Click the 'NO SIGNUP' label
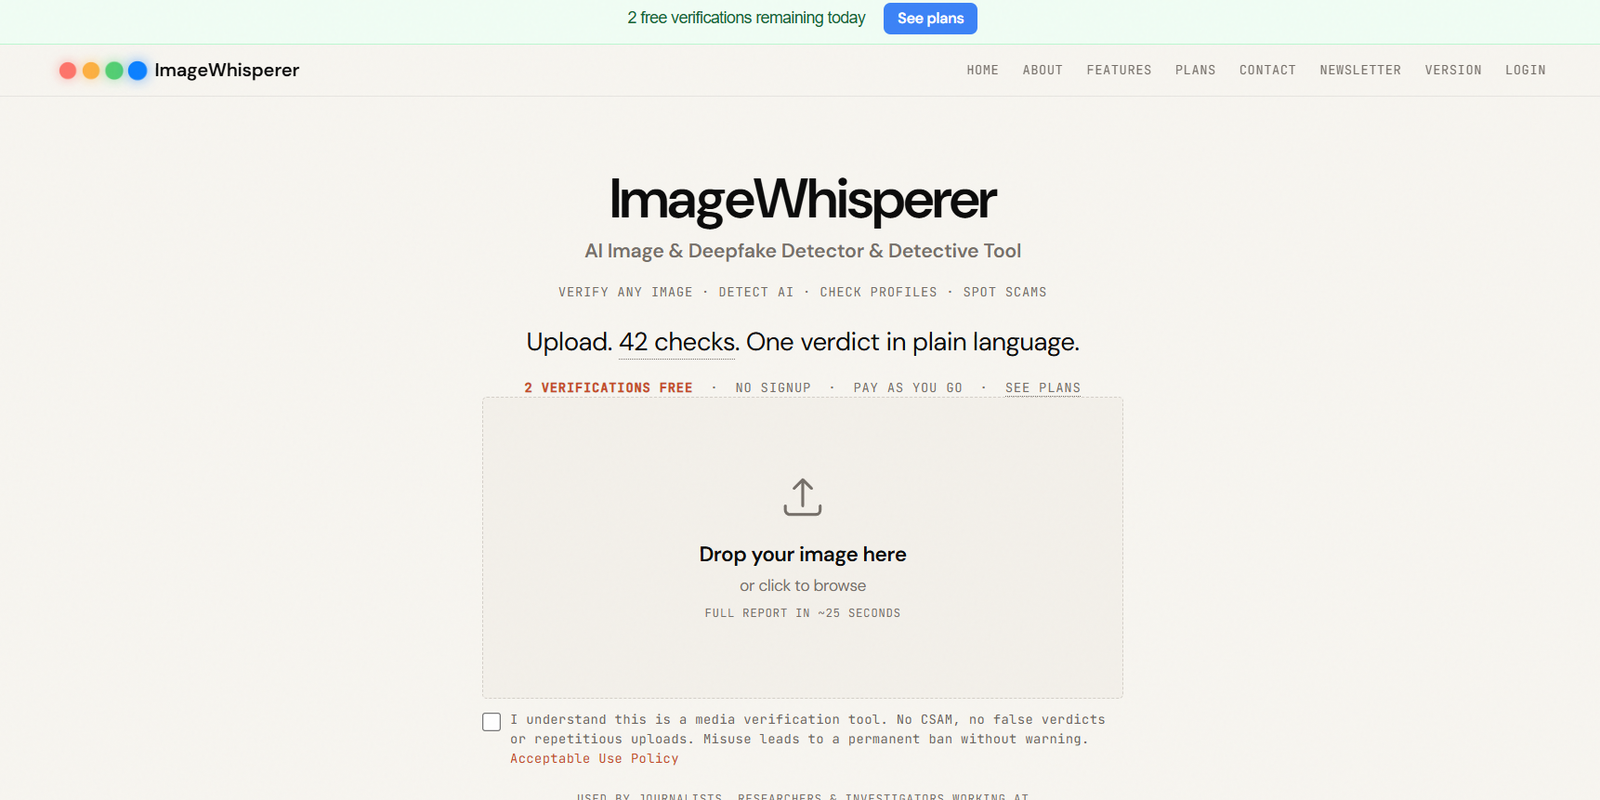The width and height of the screenshot is (1600, 800). (773, 388)
